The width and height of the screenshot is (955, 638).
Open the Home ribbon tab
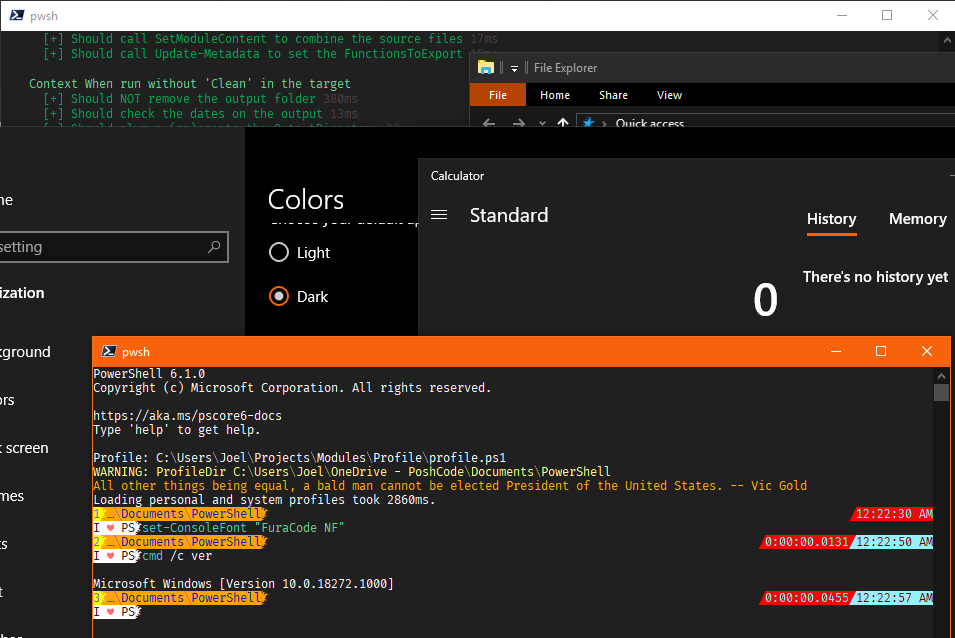point(555,95)
